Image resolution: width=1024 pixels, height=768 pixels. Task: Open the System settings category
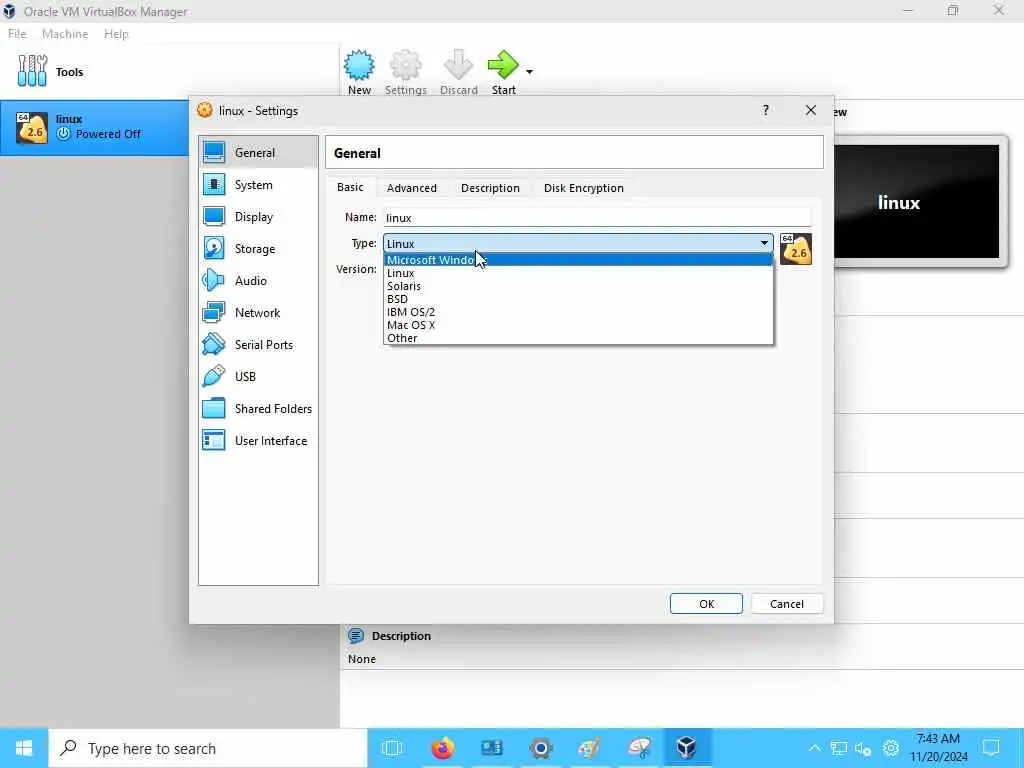[x=258, y=185]
